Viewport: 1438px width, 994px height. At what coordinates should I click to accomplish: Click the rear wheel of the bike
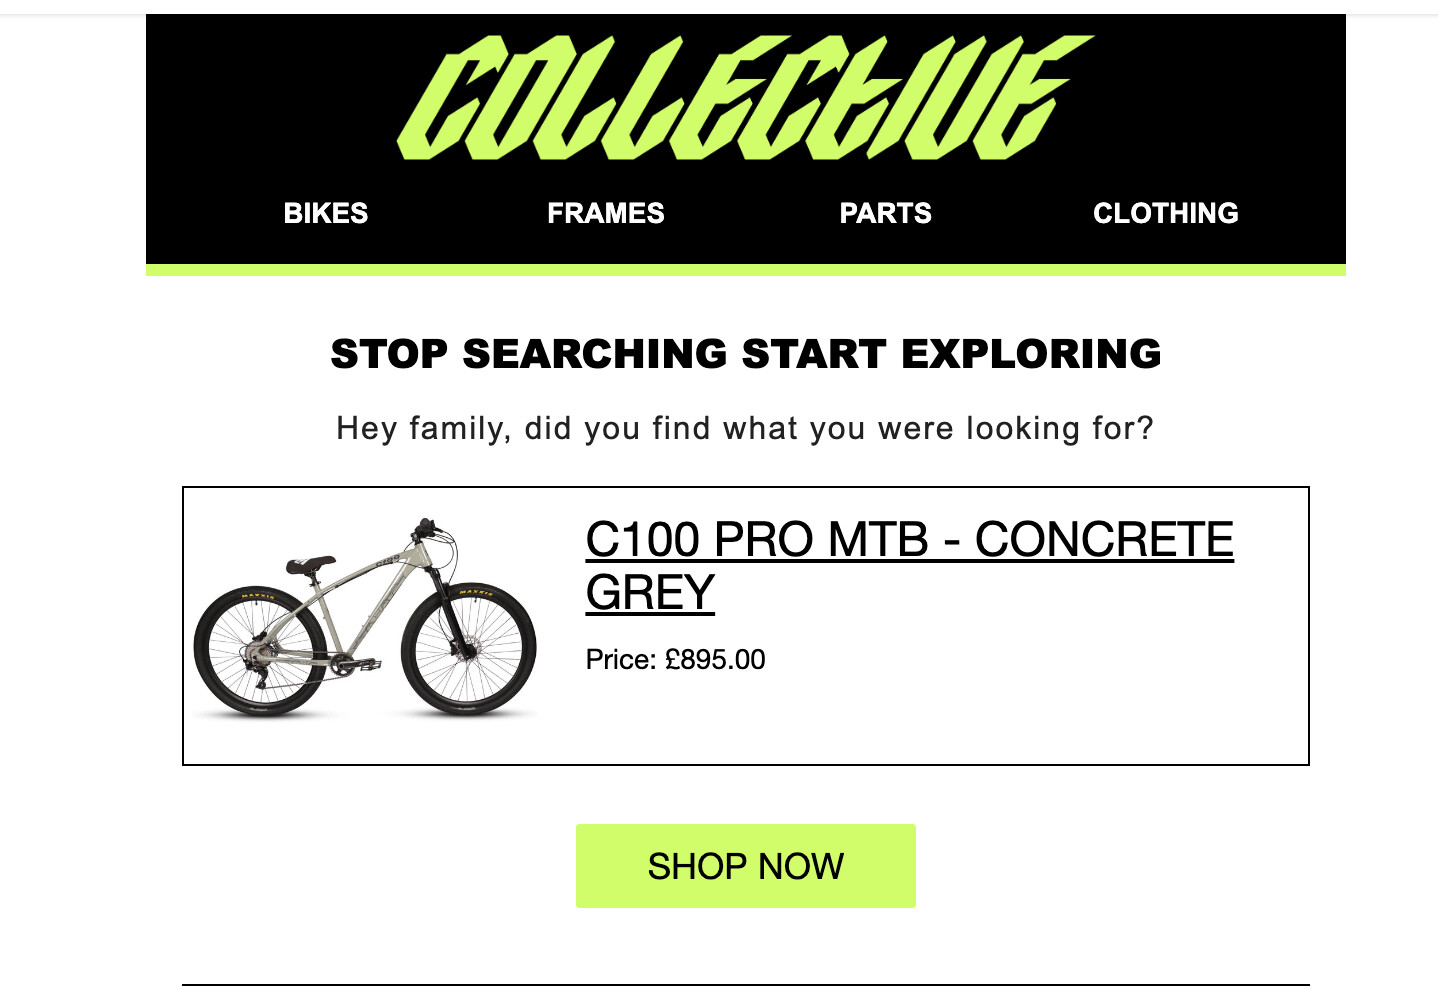(261, 652)
